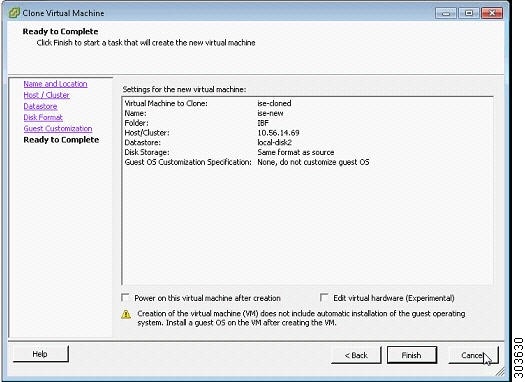
Task: Click the yellow warning triangle icon
Action: click(x=126, y=314)
